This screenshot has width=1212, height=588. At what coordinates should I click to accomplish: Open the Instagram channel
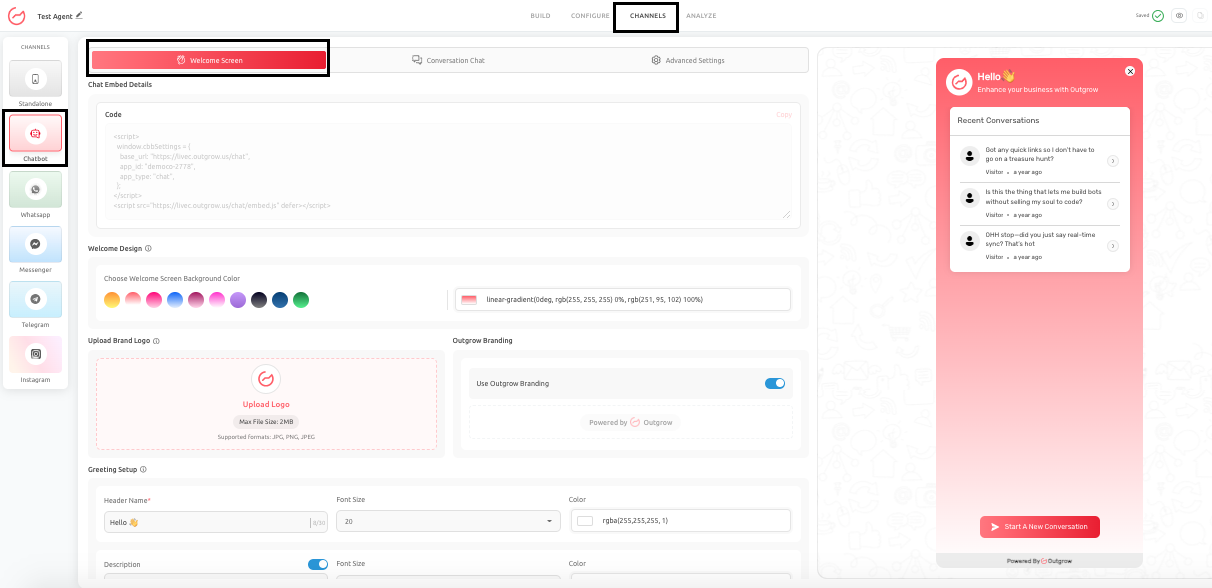click(35, 354)
